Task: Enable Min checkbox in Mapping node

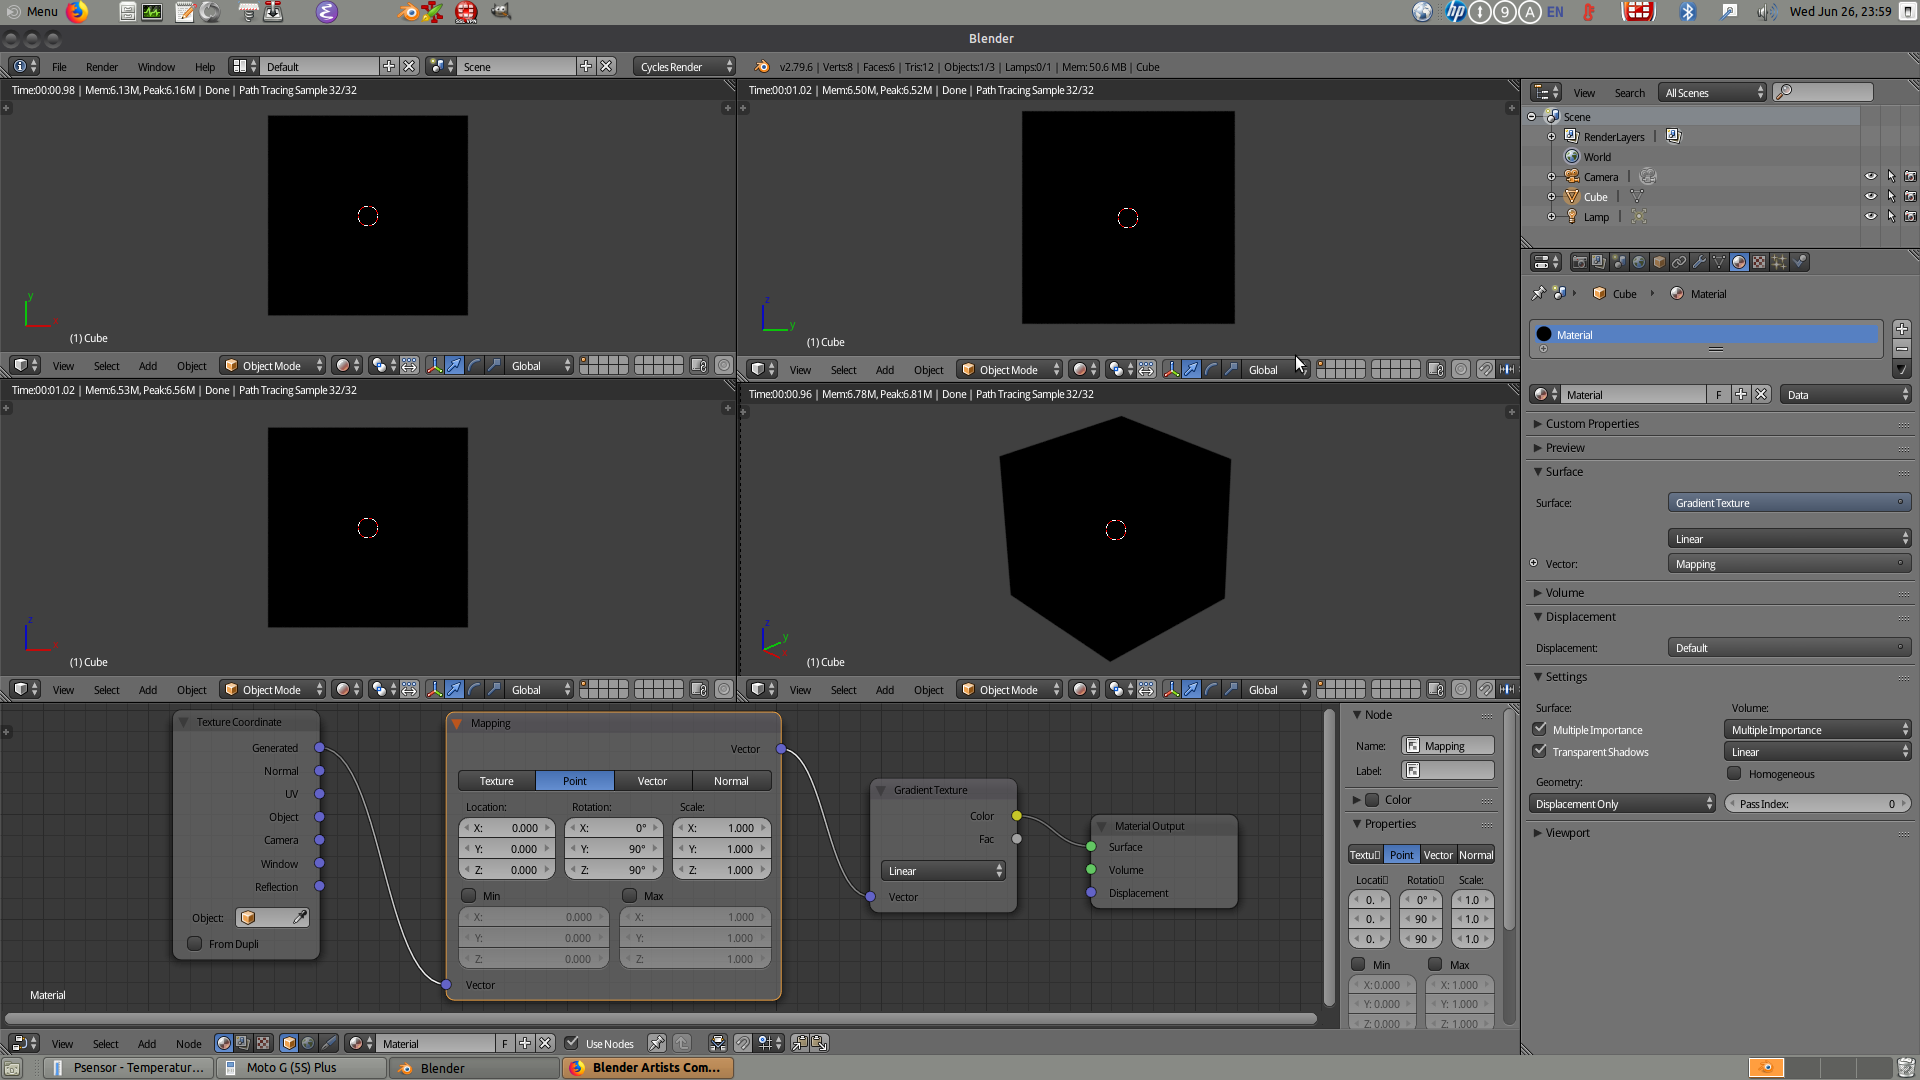Action: (x=469, y=896)
